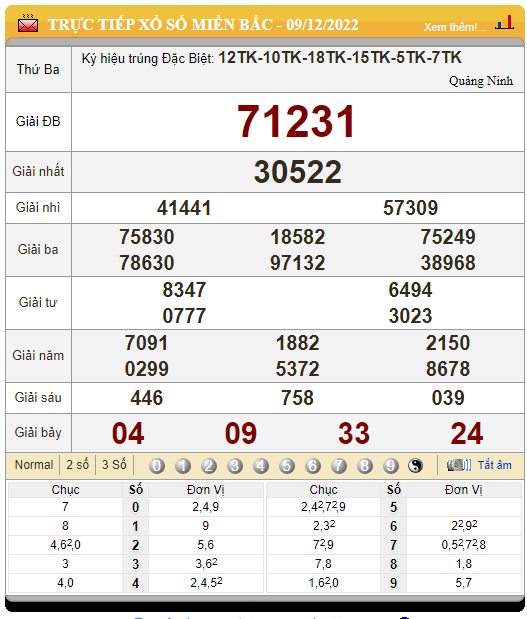Select digit filter ball 3
This screenshot has height=619, width=527.
235,466
